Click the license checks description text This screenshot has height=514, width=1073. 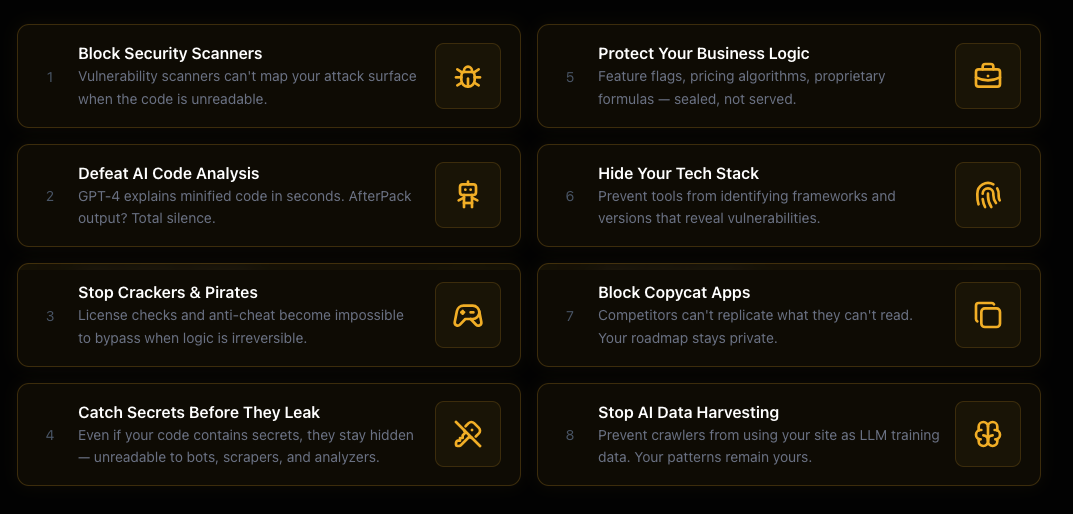coord(240,326)
